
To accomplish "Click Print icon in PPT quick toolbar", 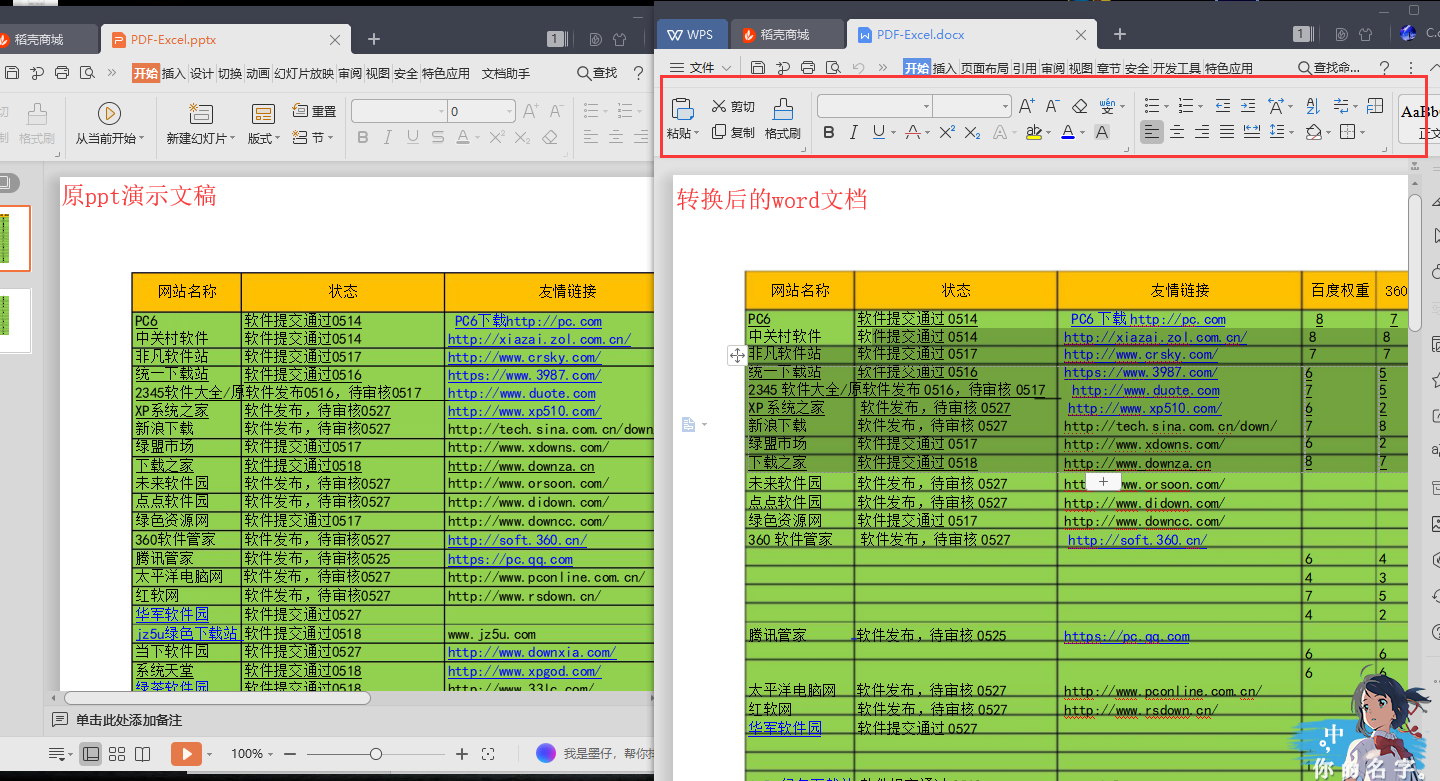I will 62,73.
